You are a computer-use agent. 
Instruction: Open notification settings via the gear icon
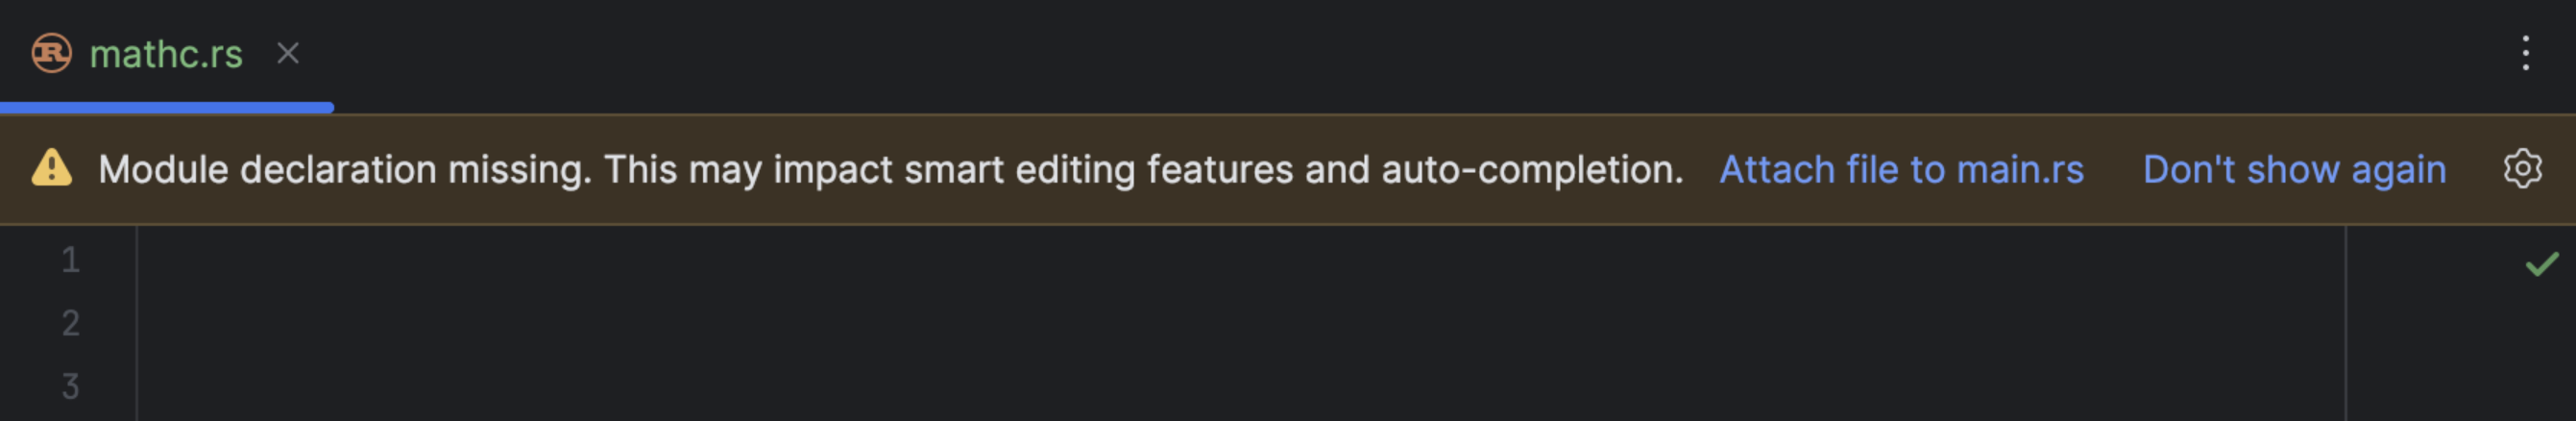point(2522,169)
